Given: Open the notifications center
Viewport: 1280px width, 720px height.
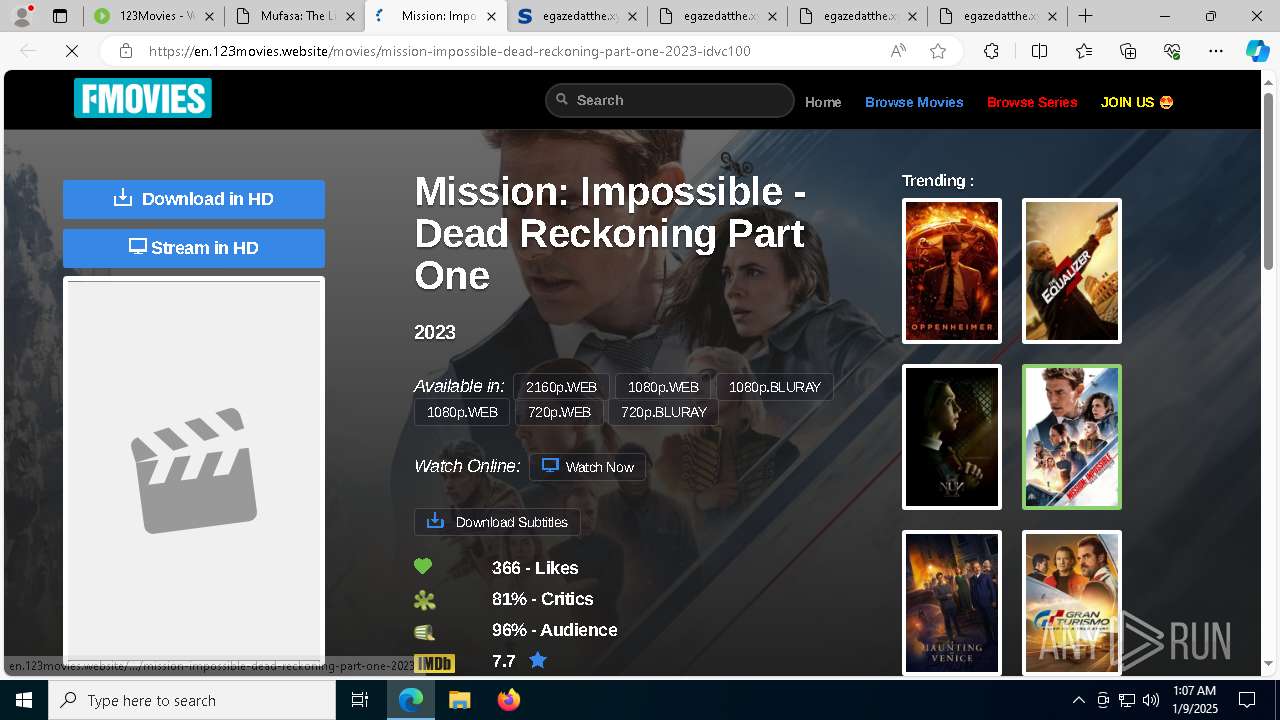Looking at the screenshot, I should pyautogui.click(x=1247, y=700).
